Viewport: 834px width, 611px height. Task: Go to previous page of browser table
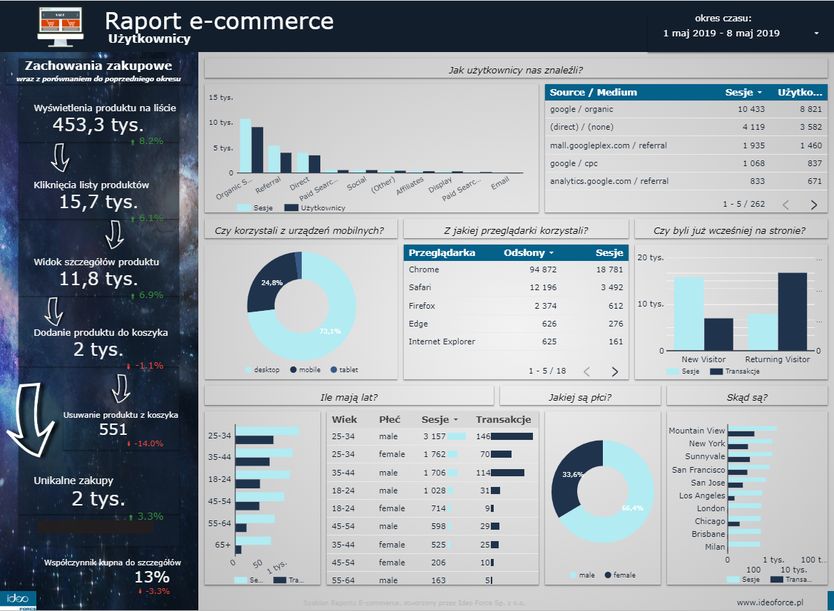[587, 371]
